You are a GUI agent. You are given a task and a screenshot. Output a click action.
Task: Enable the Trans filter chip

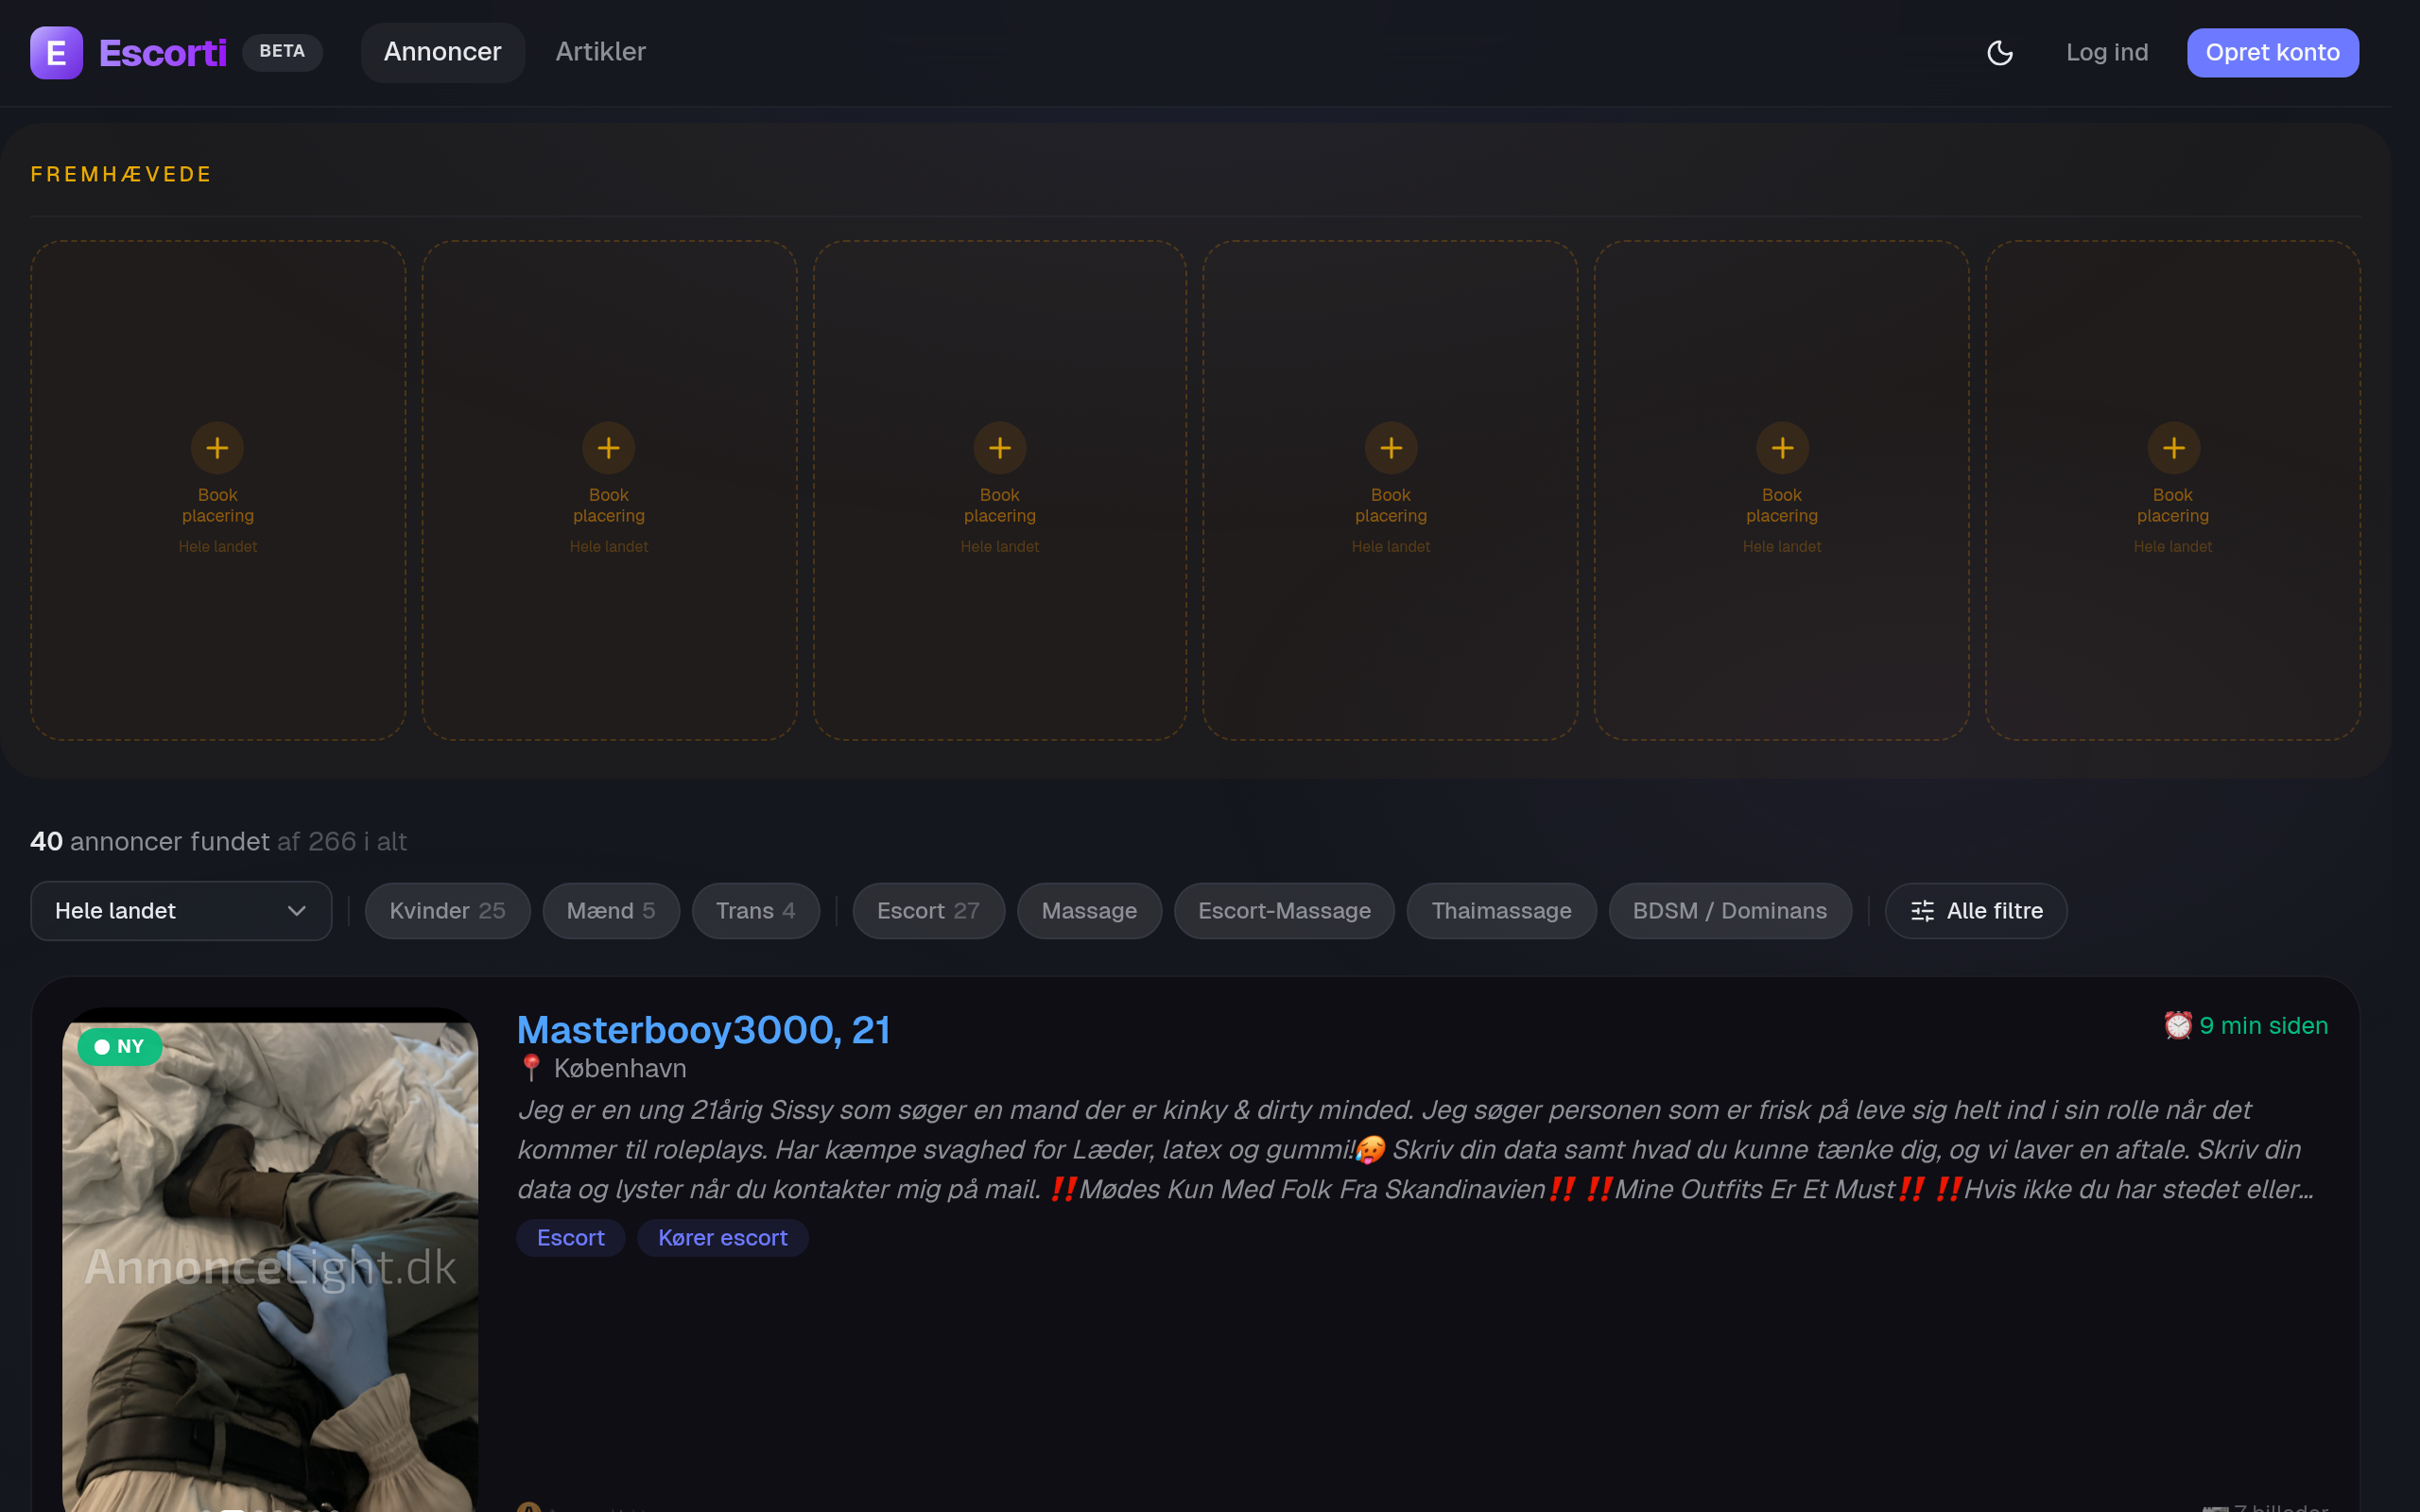click(755, 911)
